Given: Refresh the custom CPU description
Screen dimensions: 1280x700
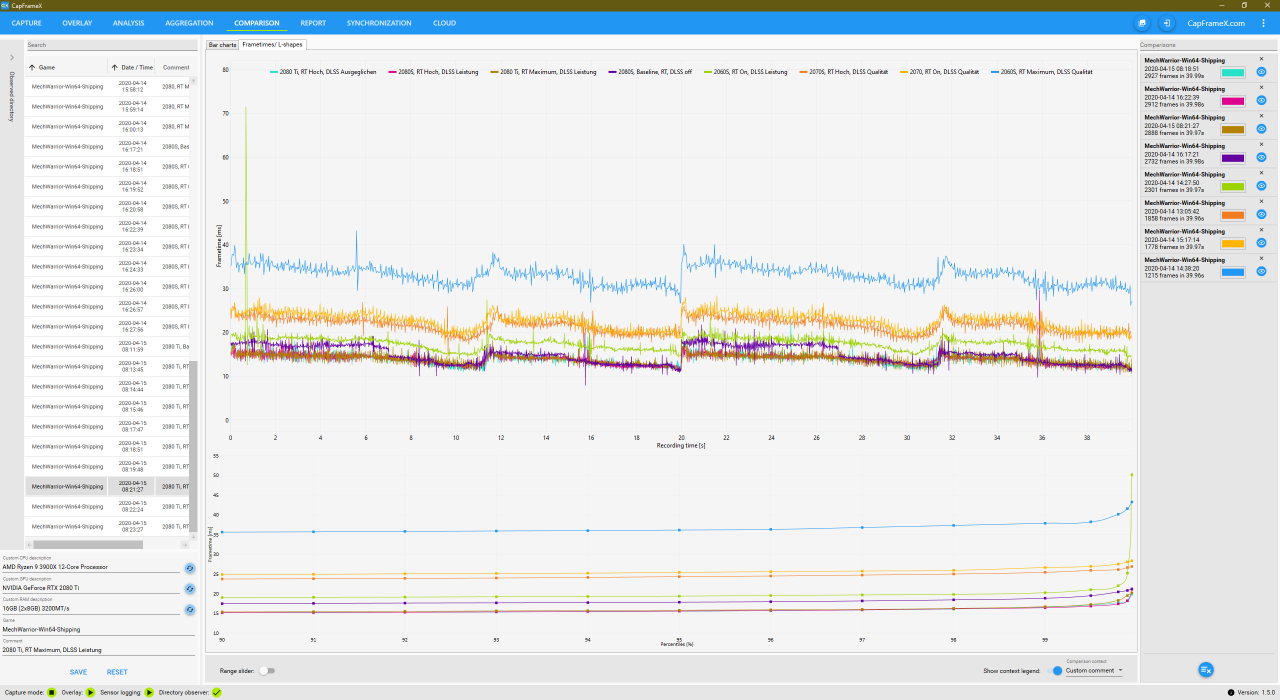Looking at the screenshot, I should click(189, 568).
